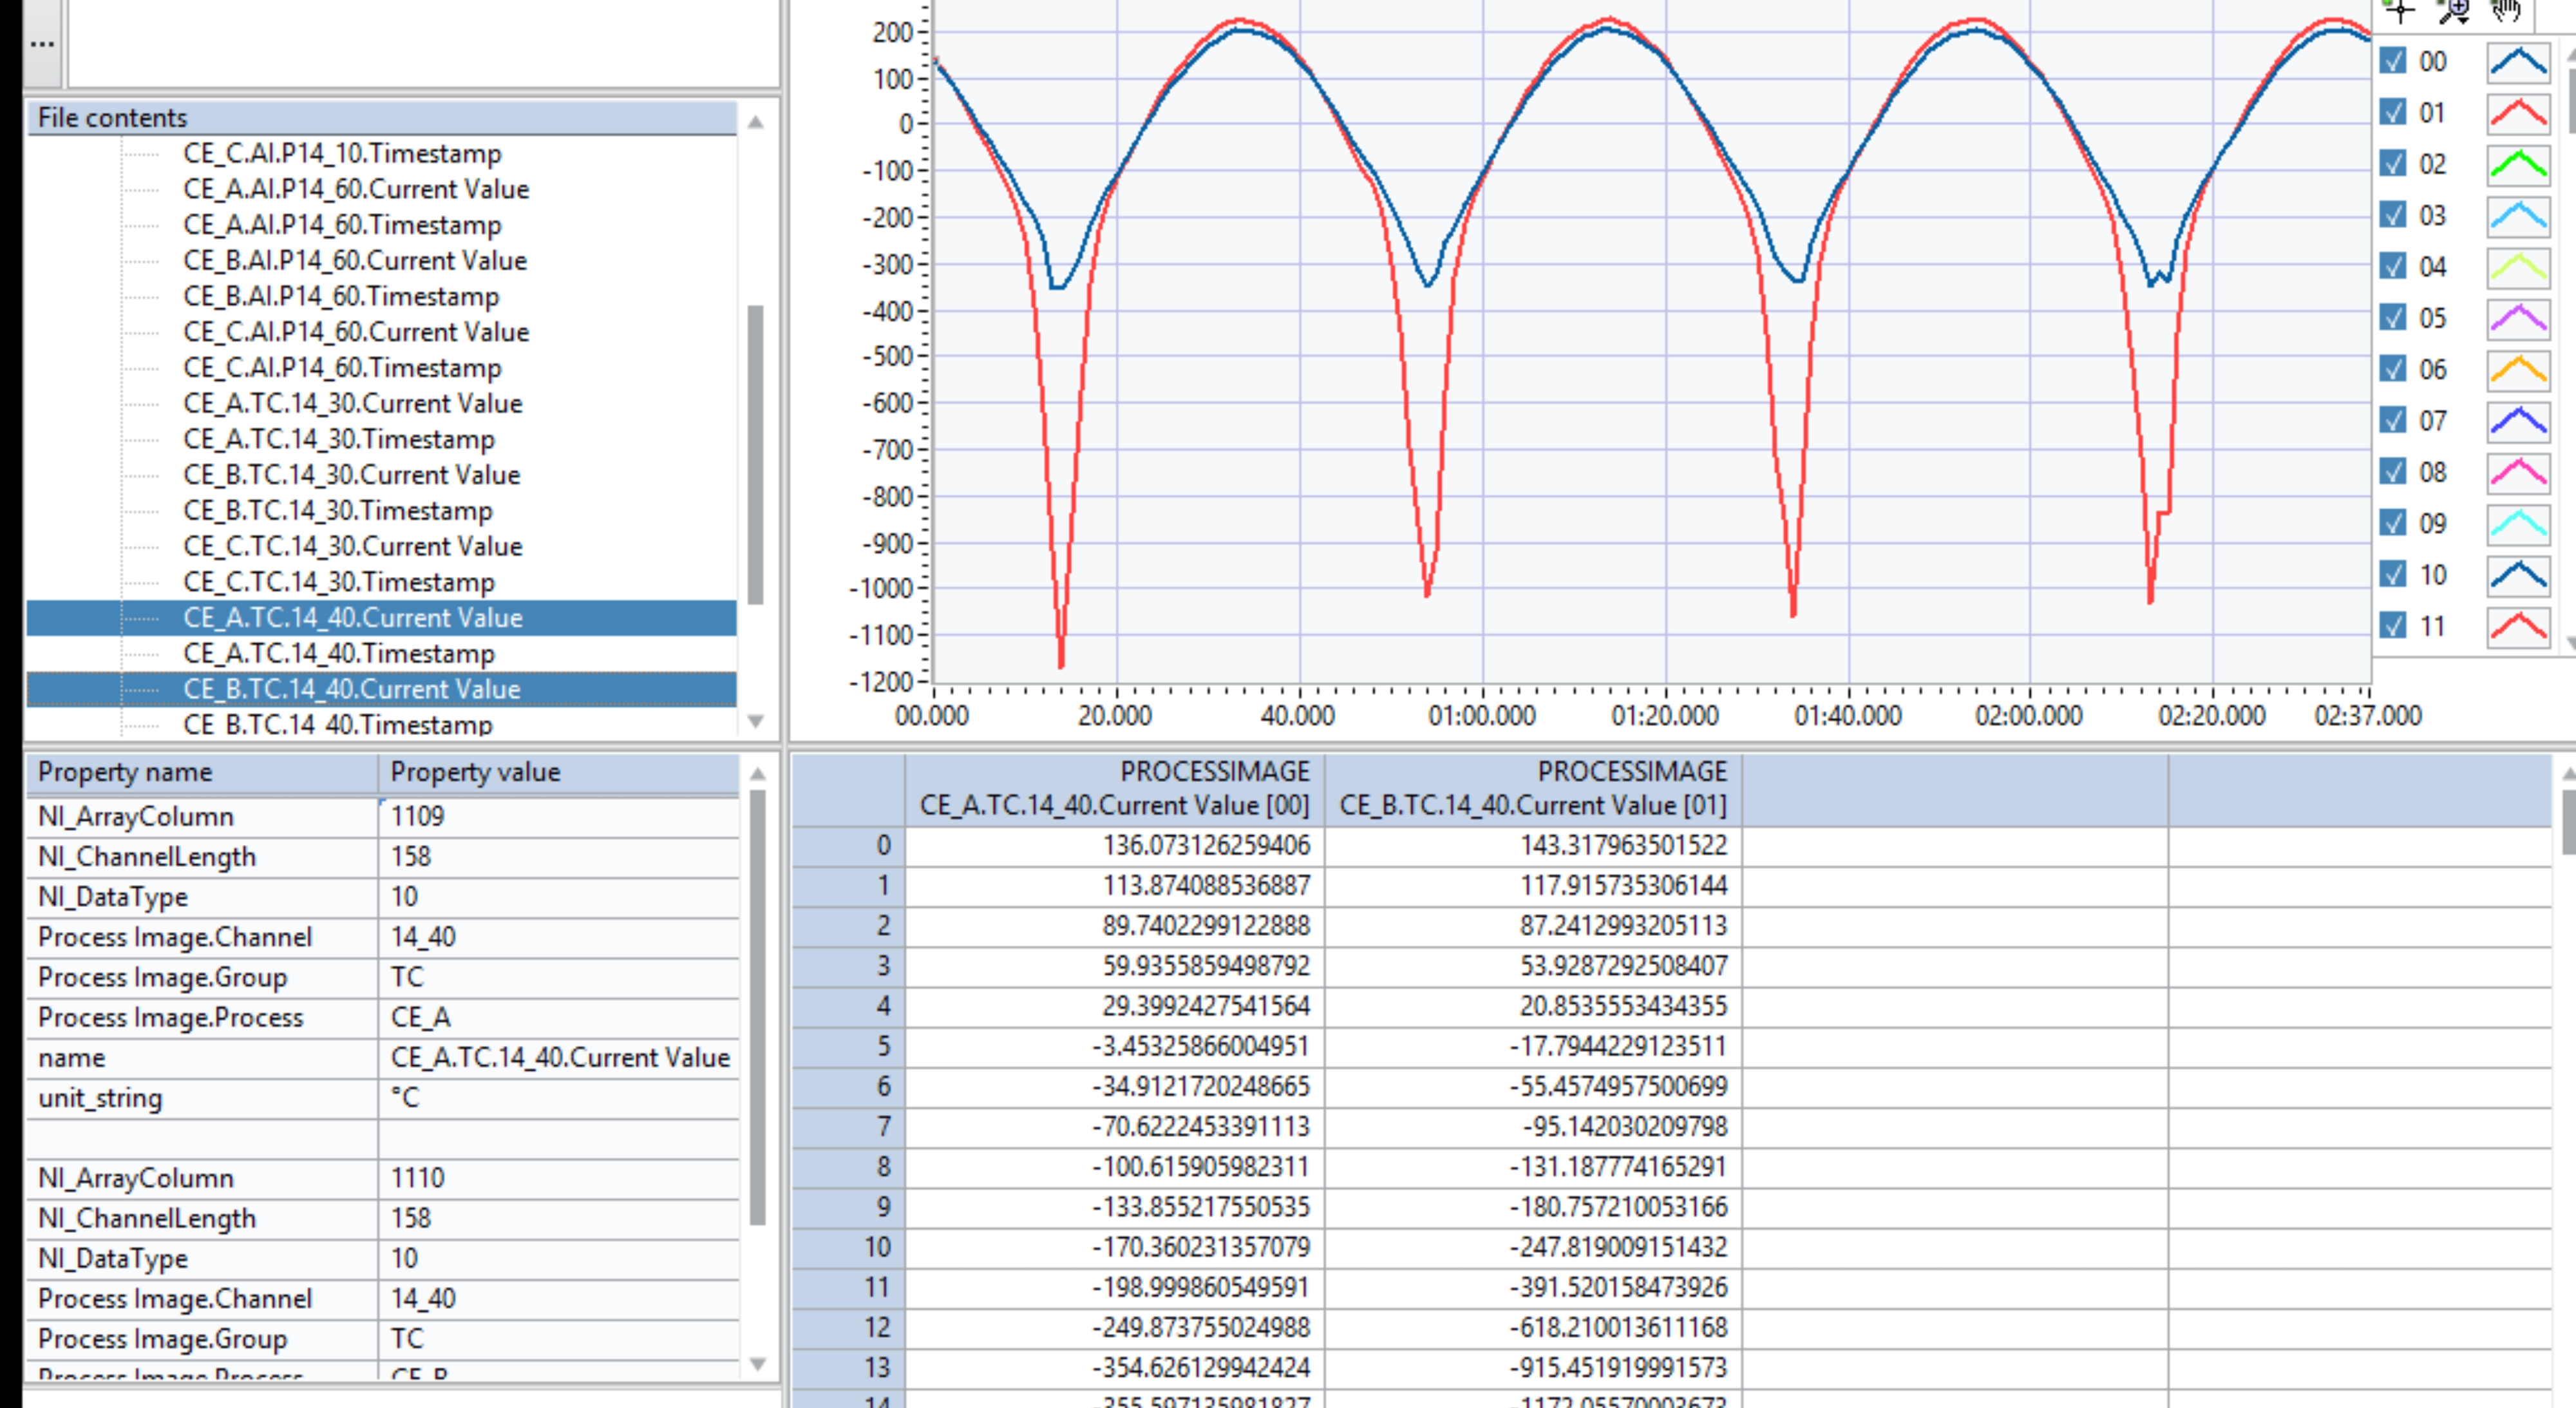
Task: Toggle plot 05 visibility checkbox
Action: (2392, 318)
